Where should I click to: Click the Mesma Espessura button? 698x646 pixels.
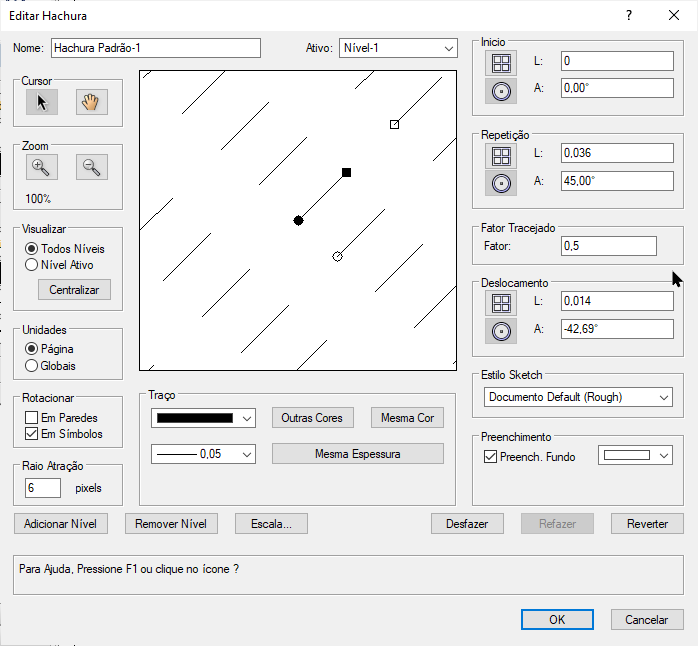pos(358,454)
